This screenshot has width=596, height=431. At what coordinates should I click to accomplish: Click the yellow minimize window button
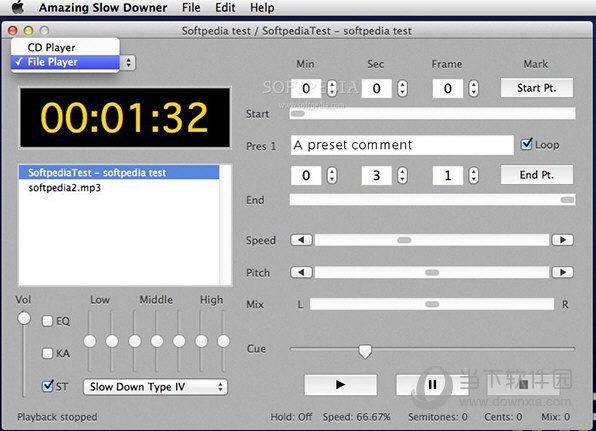(x=29, y=30)
